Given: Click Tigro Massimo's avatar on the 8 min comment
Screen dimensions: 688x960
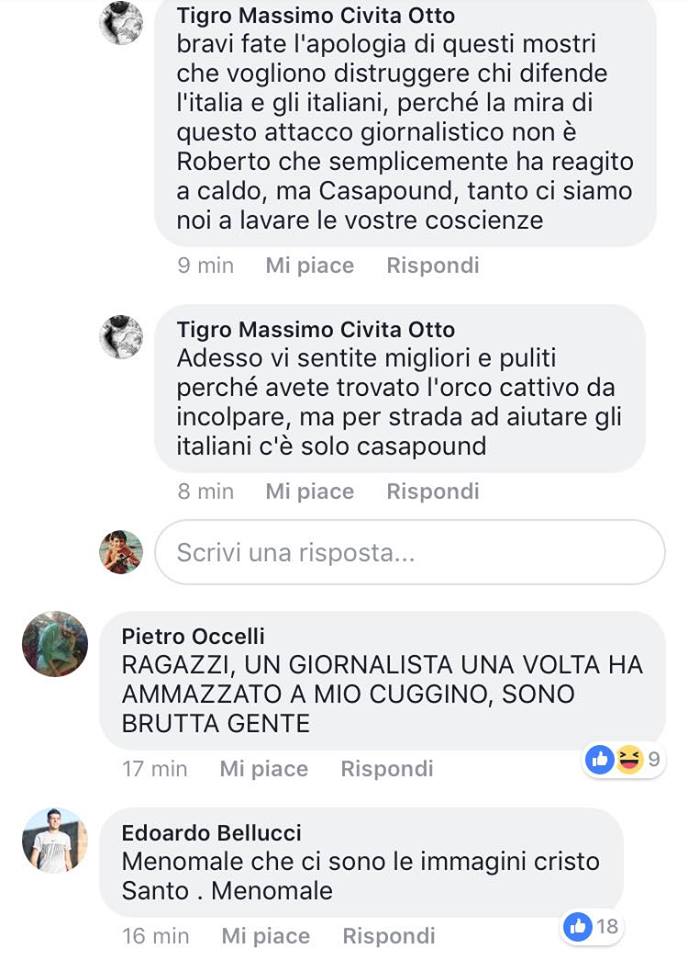Looking at the screenshot, I should click(x=121, y=337).
